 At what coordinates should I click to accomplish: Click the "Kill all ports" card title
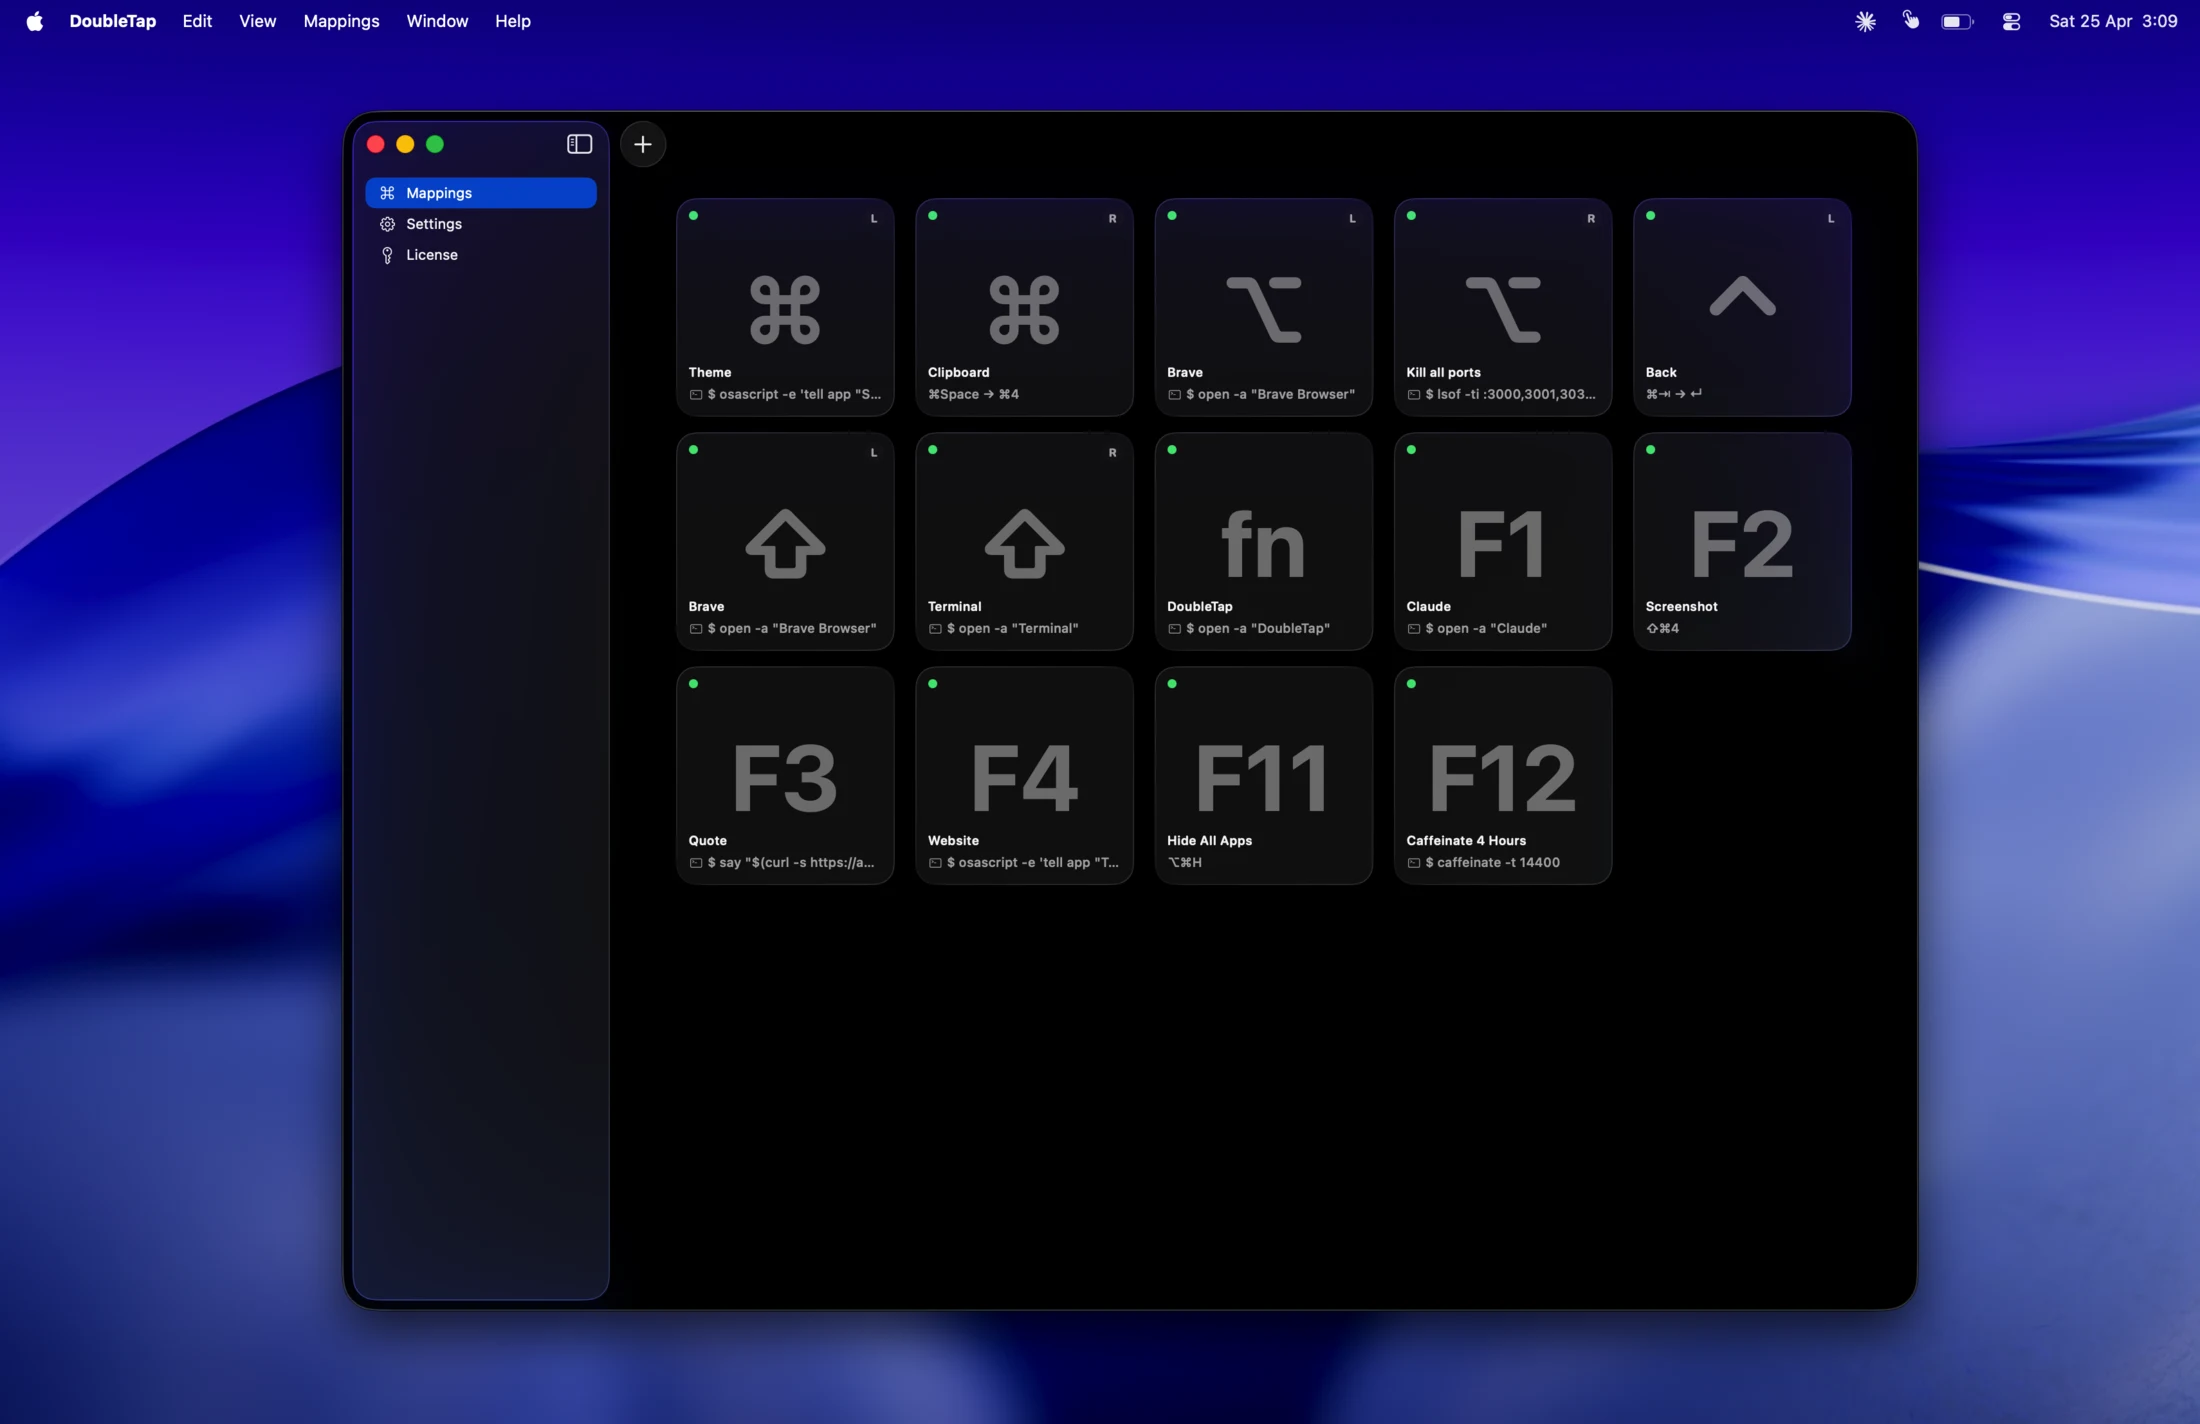[1443, 372]
